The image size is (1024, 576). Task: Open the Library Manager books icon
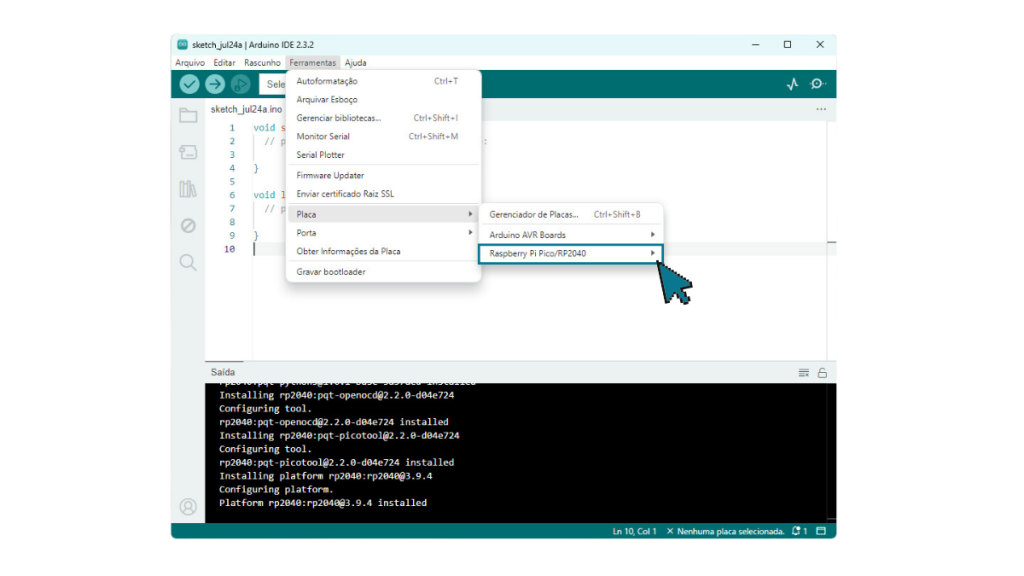[x=188, y=189]
